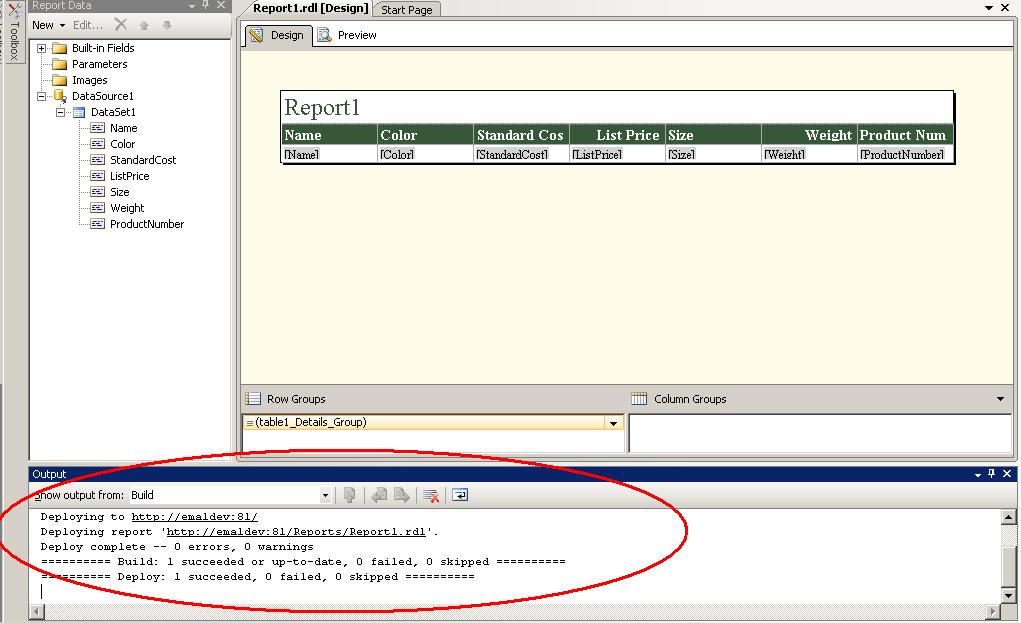Select the Size header cell in table

(713, 135)
